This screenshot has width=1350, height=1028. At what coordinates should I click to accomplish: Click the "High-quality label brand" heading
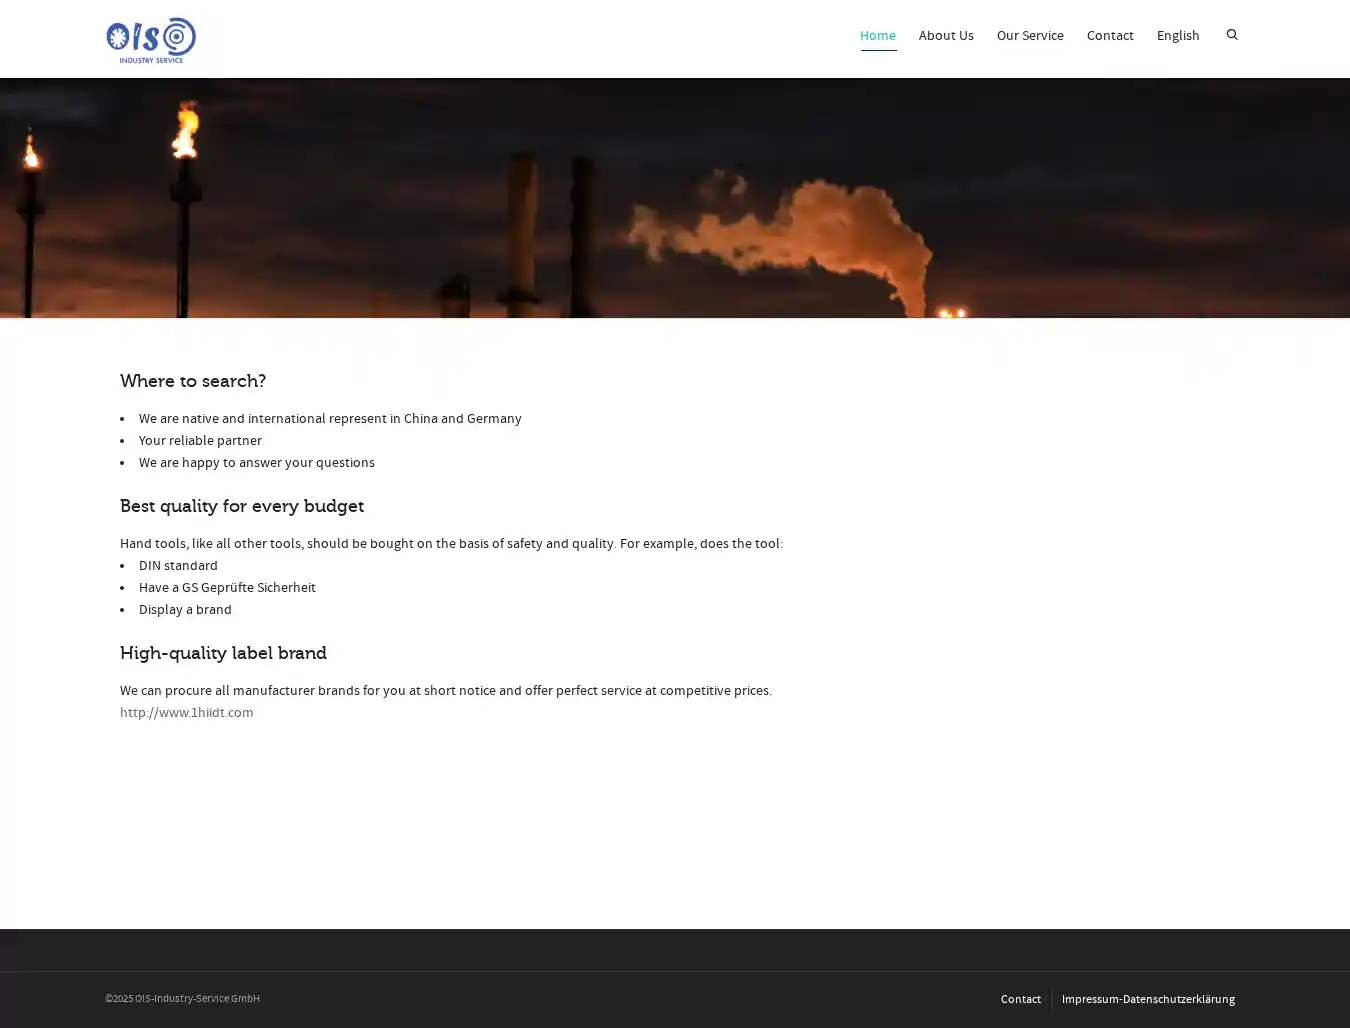point(223,653)
